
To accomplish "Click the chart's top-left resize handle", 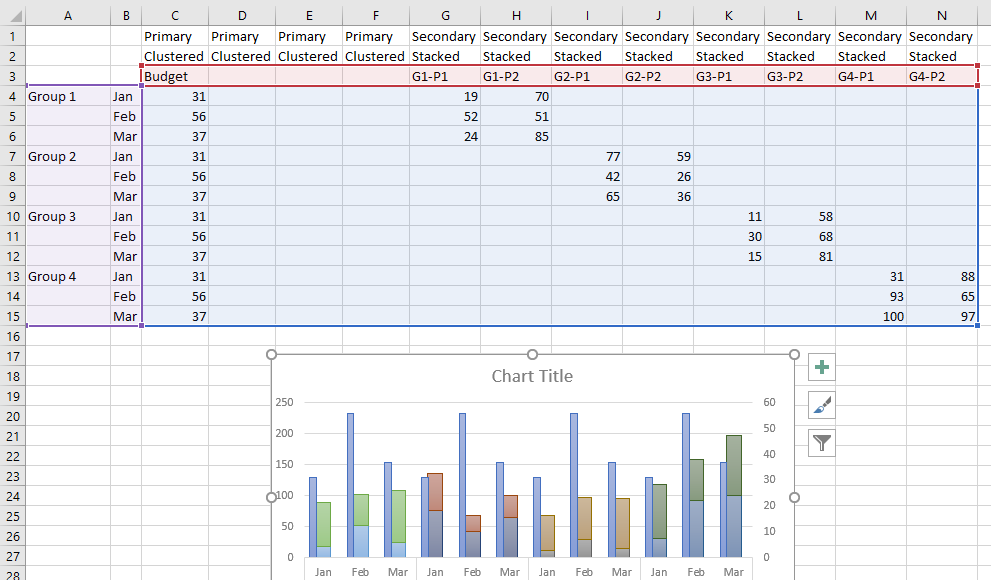I will [271, 355].
